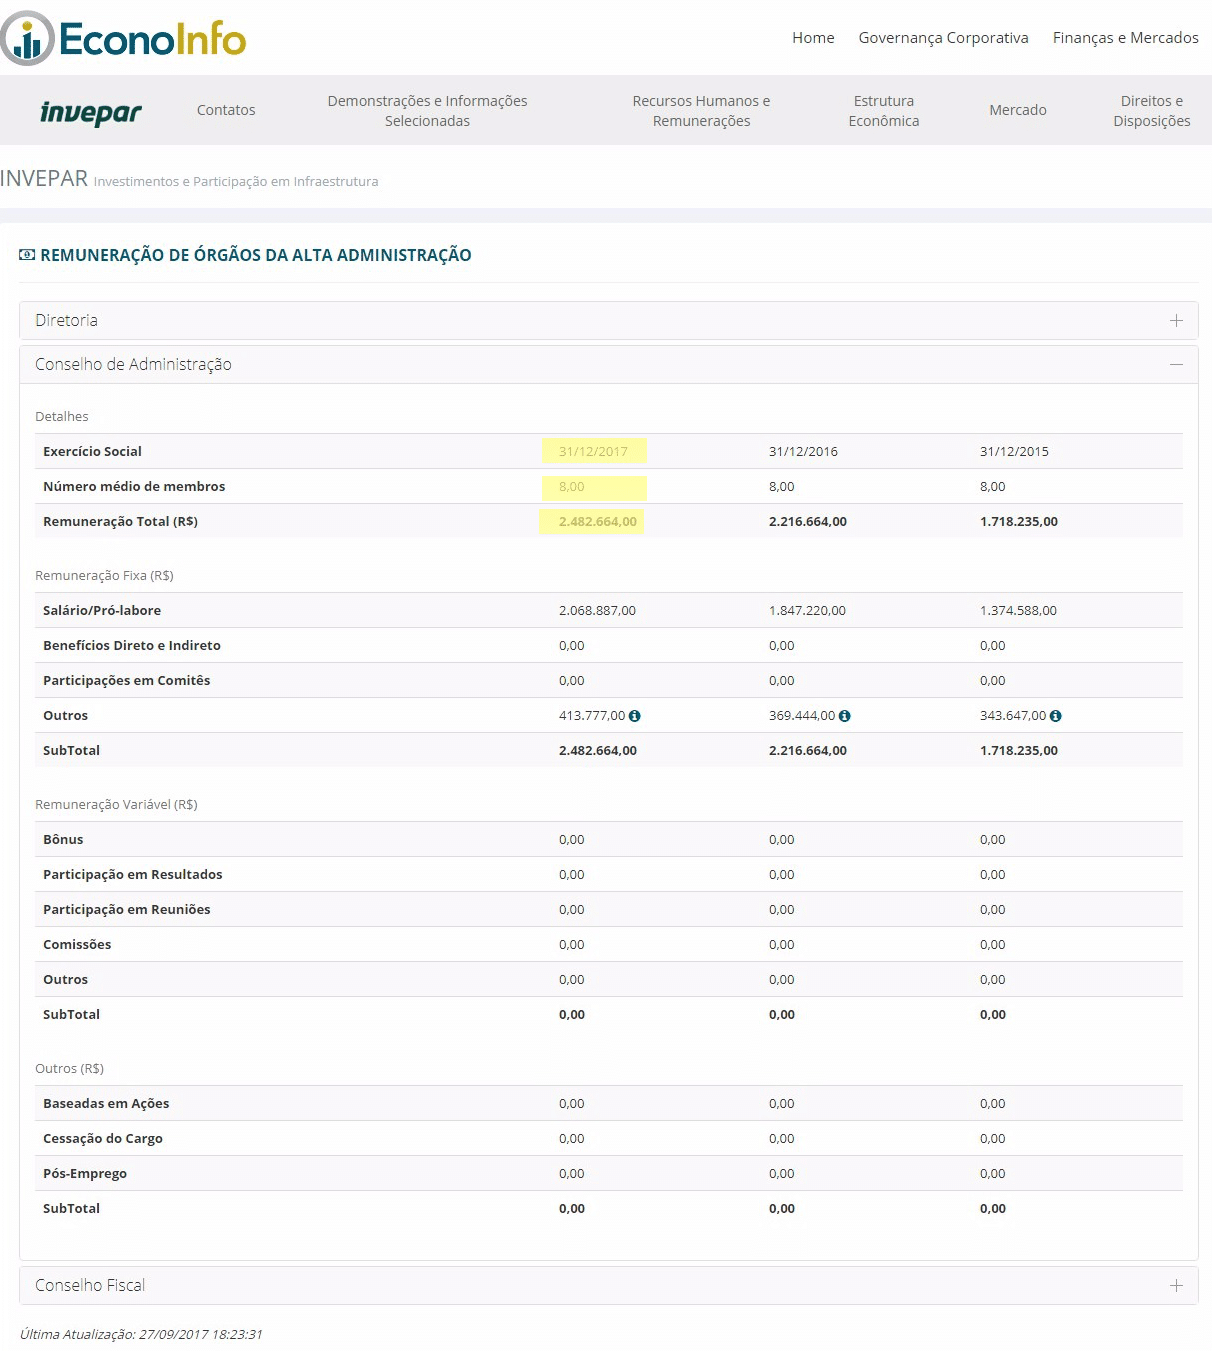
Task: Expand the Diretoria section plus icon
Action: click(1176, 321)
